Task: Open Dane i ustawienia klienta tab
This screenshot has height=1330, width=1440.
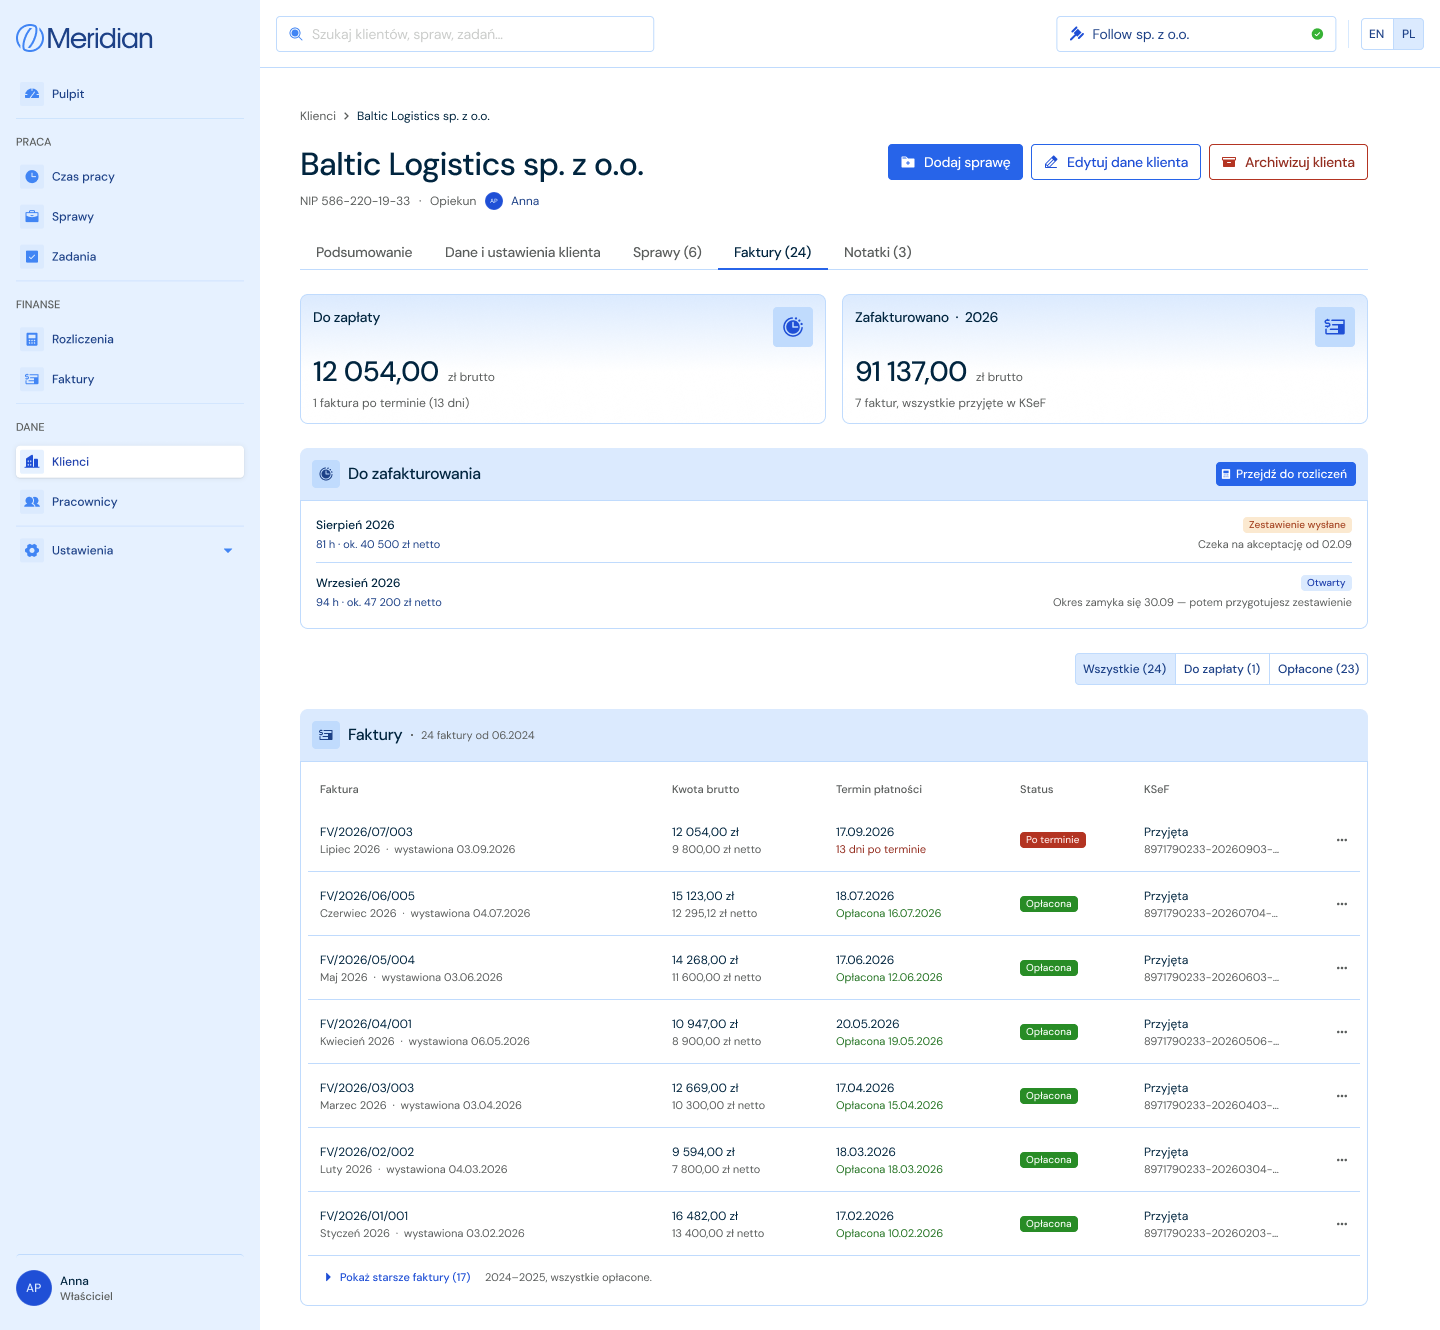Action: coord(523,252)
